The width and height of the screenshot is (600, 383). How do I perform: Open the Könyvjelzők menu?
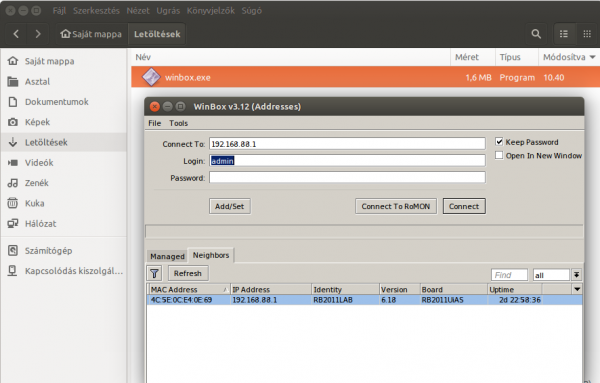point(211,11)
